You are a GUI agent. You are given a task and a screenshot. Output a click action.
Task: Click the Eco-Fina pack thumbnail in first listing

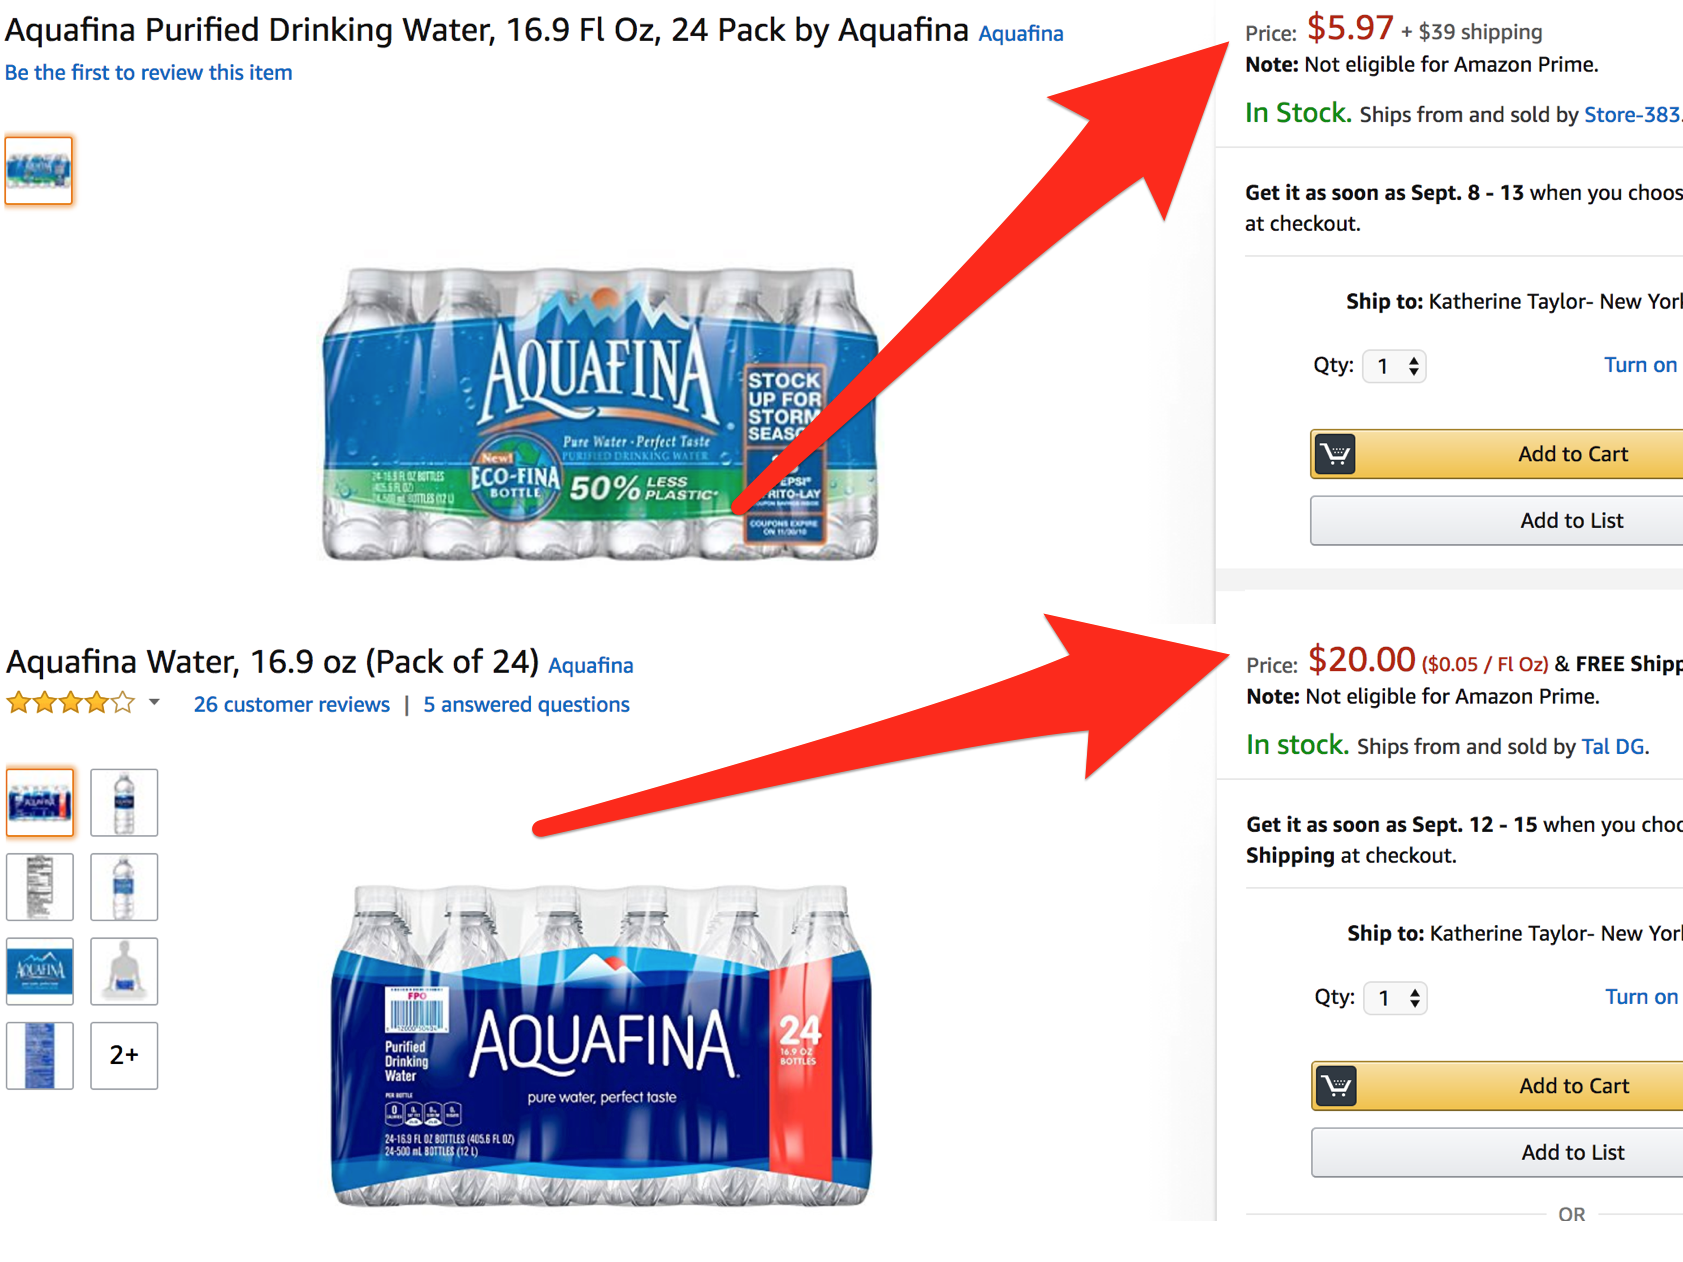point(39,171)
